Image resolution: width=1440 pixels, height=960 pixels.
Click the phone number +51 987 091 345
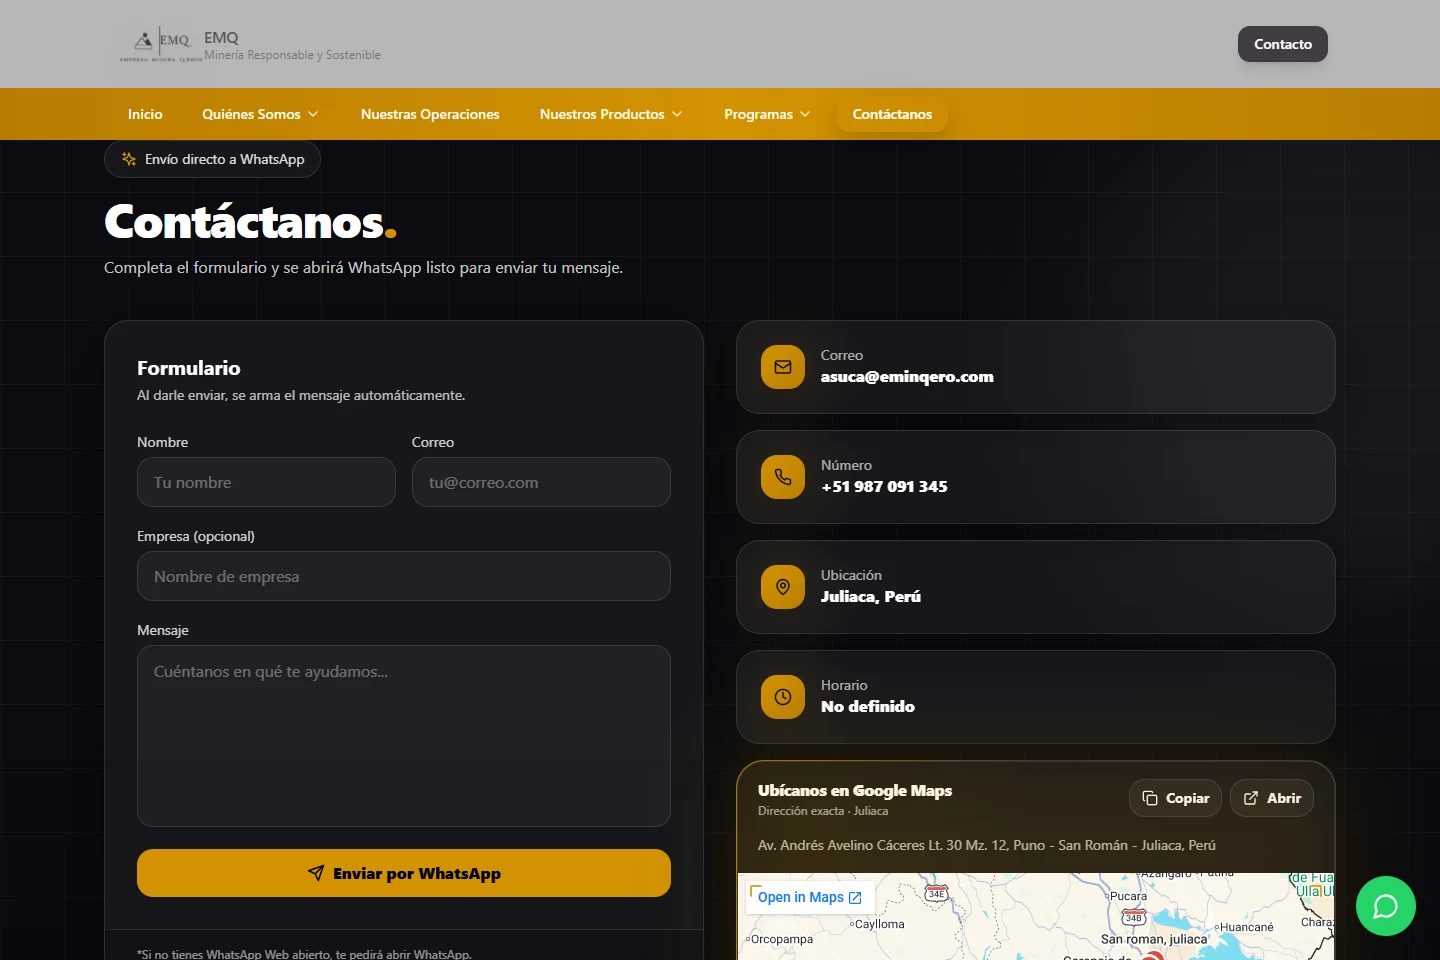click(x=884, y=487)
